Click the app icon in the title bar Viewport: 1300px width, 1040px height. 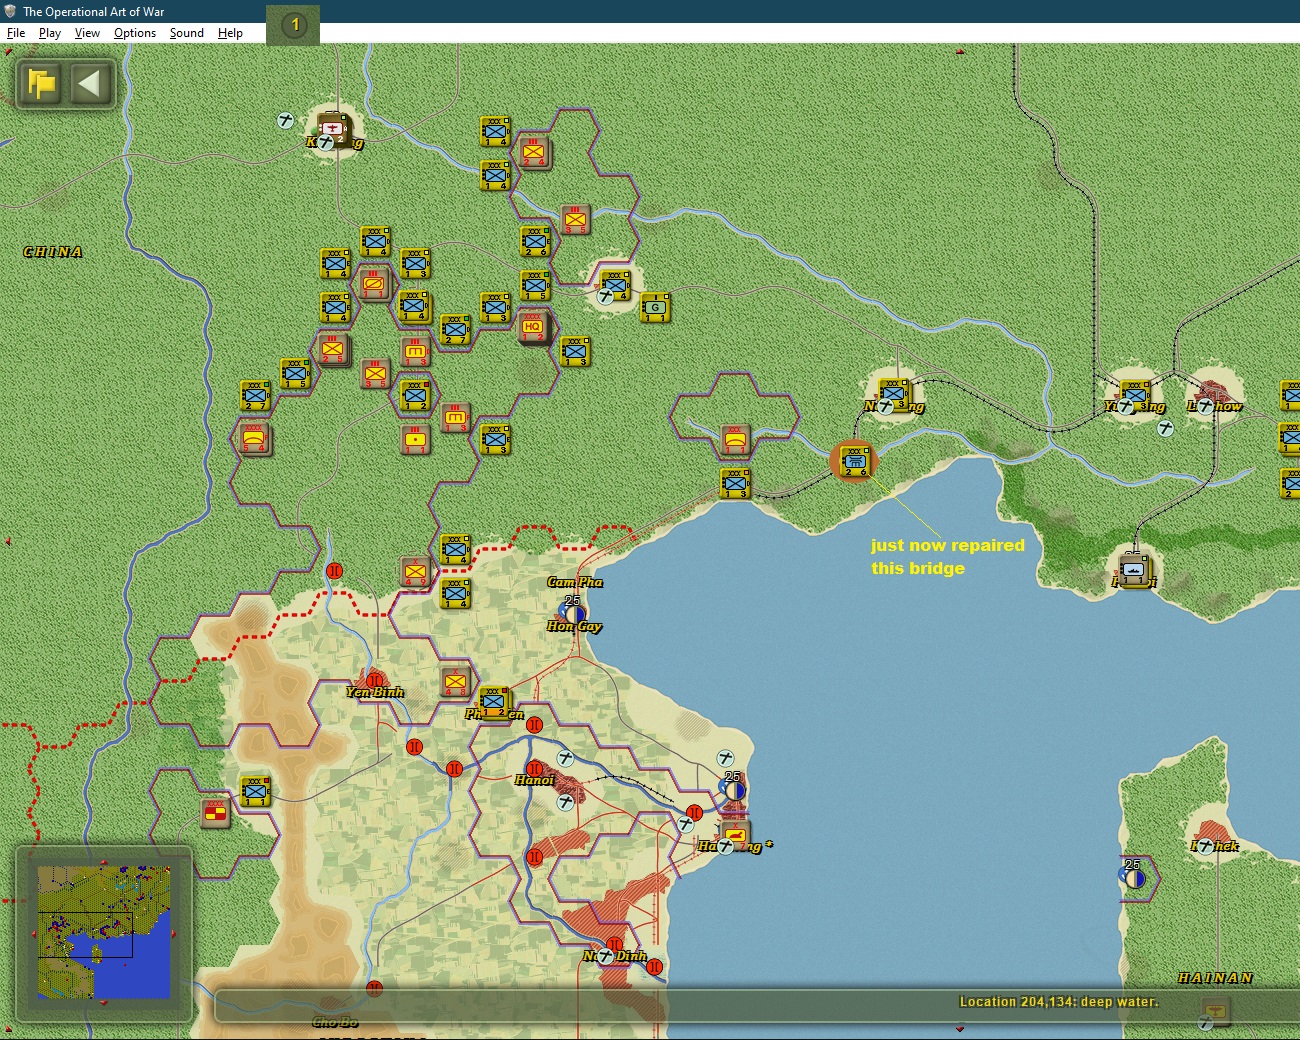point(11,11)
